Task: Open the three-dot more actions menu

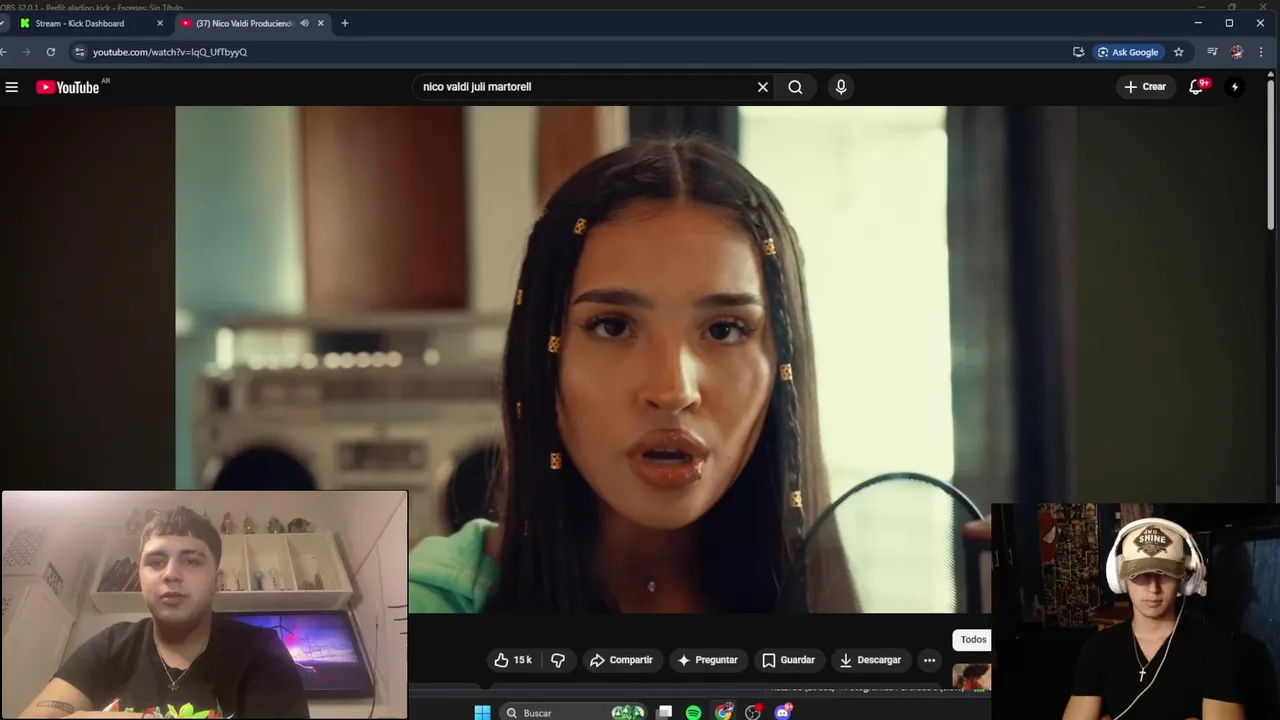Action: pyautogui.click(x=929, y=660)
